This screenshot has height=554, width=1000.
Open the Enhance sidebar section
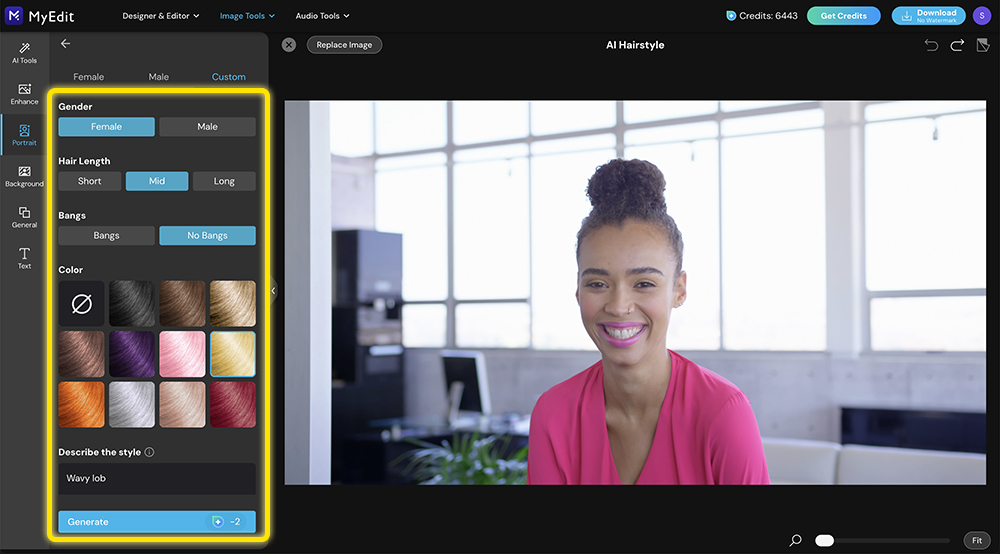click(24, 94)
